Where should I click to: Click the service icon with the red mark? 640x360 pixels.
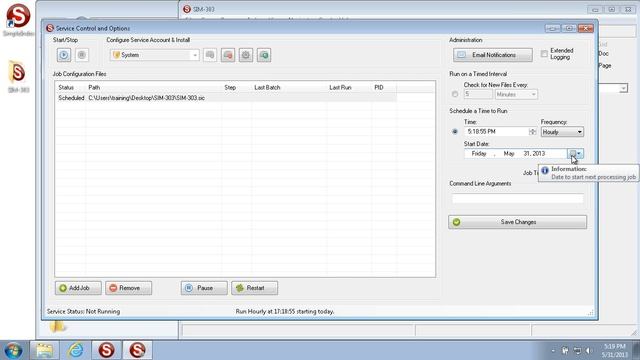tap(228, 55)
